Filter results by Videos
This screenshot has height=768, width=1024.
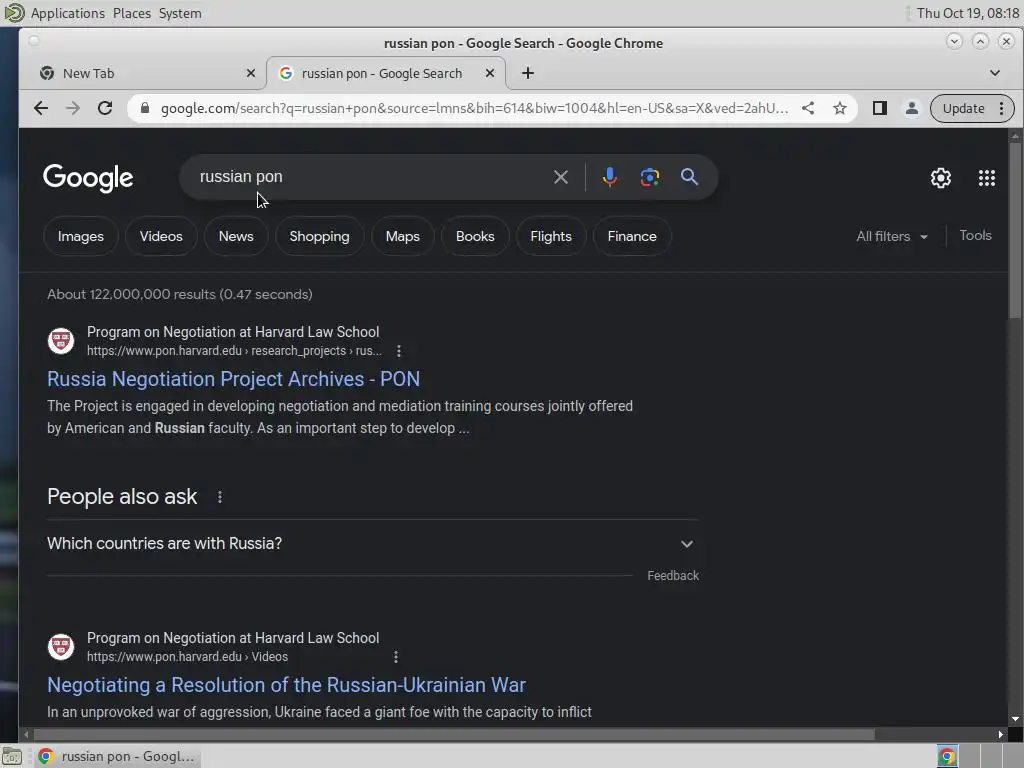tap(161, 236)
